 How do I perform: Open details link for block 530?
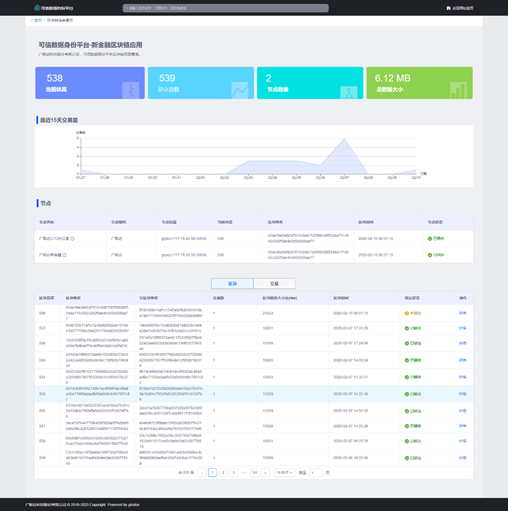click(462, 441)
